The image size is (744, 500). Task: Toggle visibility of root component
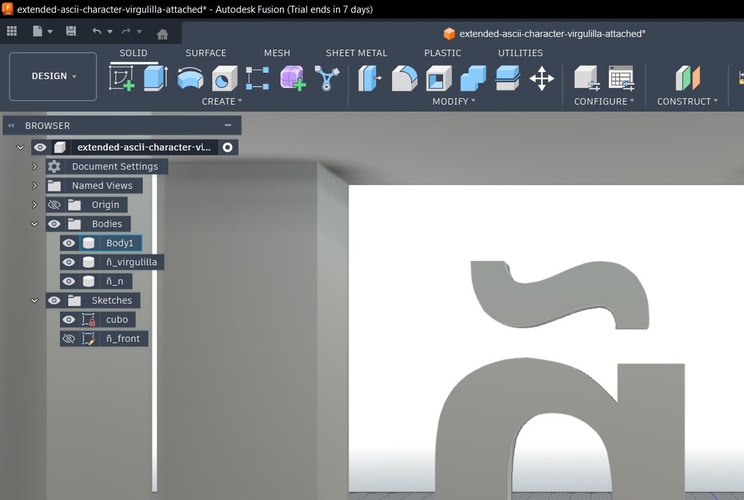[40, 148]
